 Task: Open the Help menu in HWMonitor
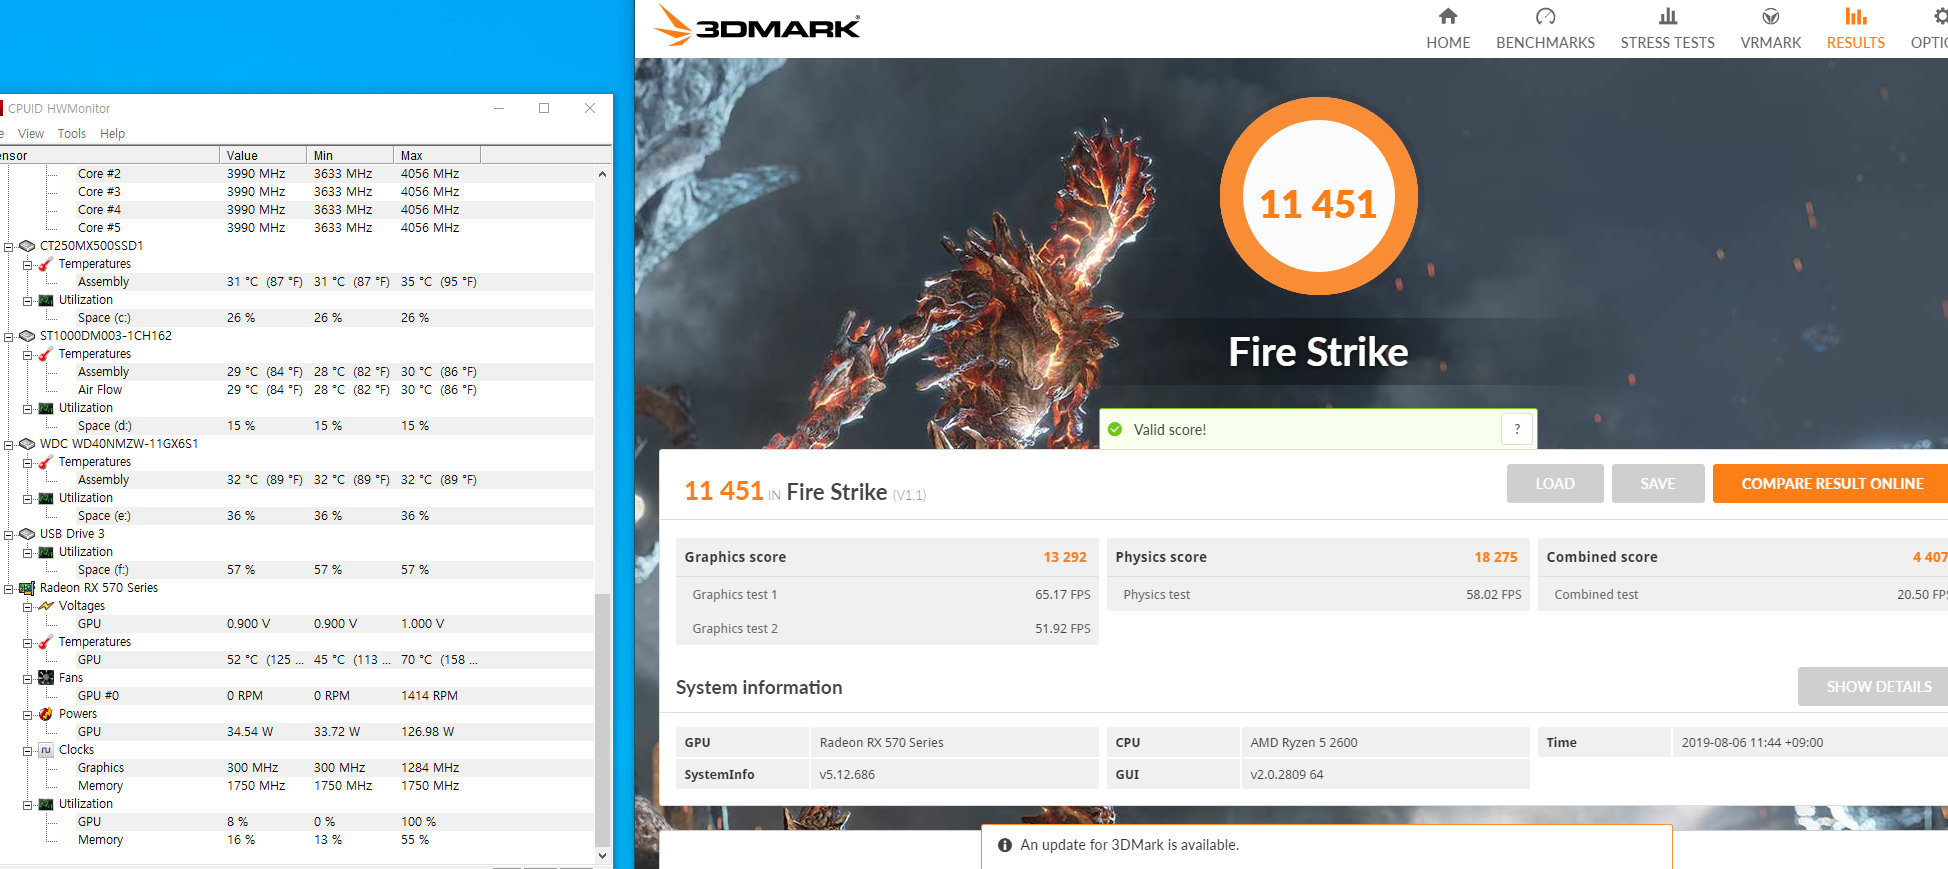click(x=112, y=133)
